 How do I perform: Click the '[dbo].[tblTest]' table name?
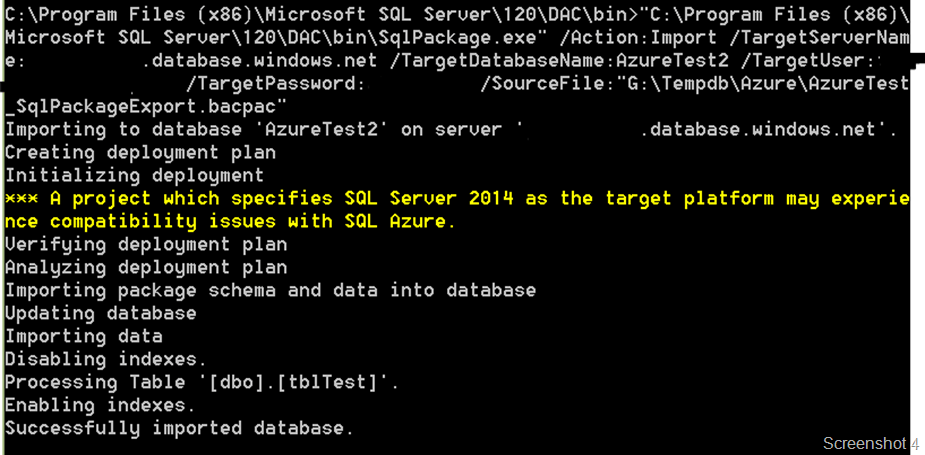tap(301, 382)
